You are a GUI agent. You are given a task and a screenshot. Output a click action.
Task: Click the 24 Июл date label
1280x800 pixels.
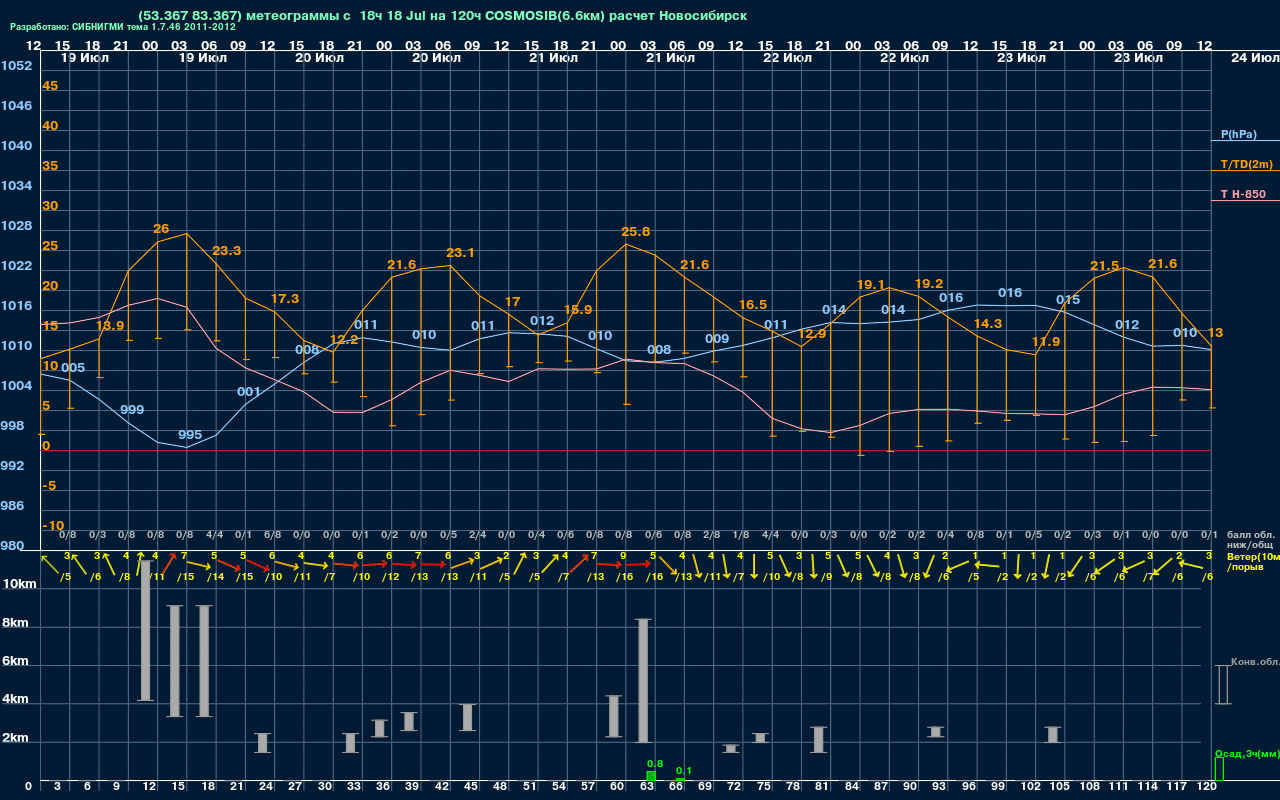[1253, 58]
